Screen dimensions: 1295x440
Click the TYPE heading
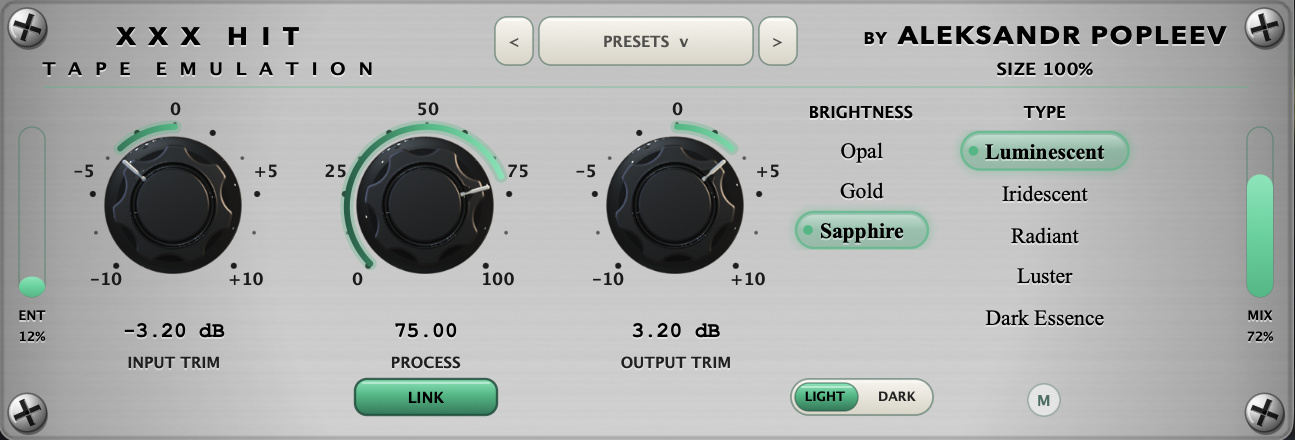coord(1045,112)
